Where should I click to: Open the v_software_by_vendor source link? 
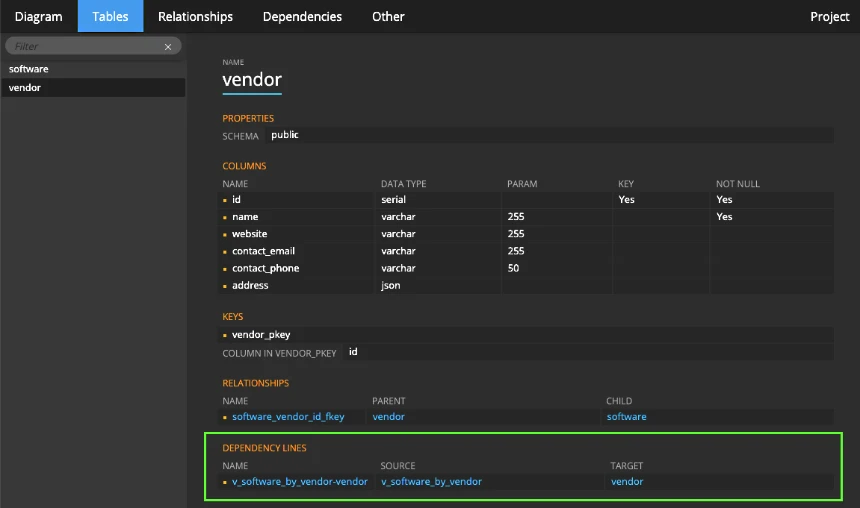(431, 481)
